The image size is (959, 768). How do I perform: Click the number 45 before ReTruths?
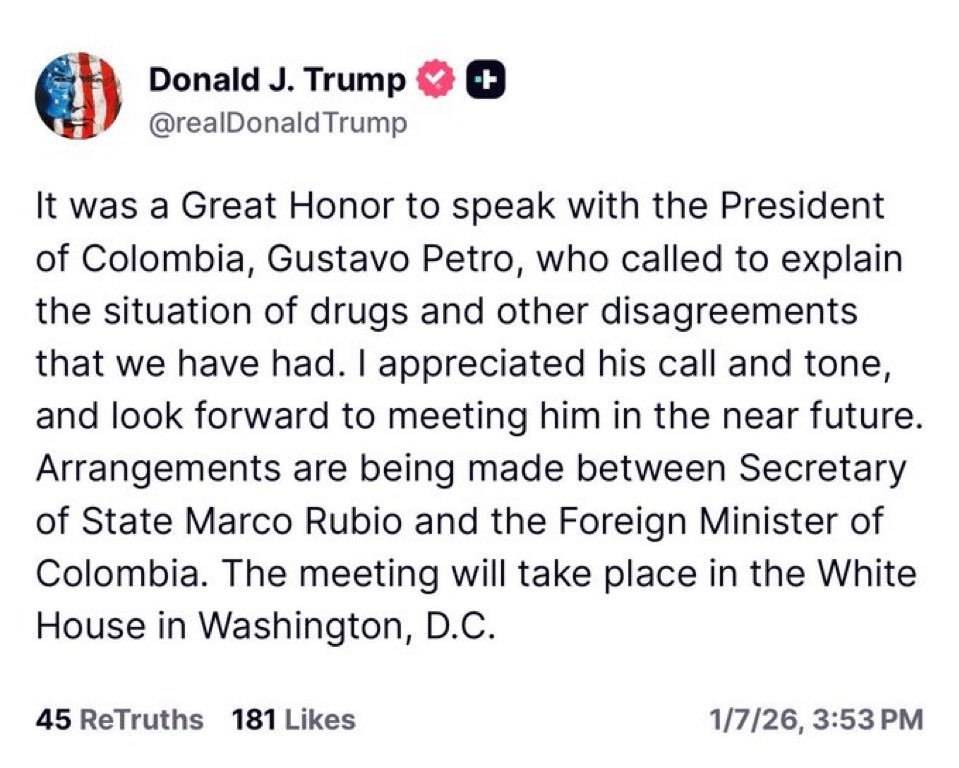pos(55,720)
